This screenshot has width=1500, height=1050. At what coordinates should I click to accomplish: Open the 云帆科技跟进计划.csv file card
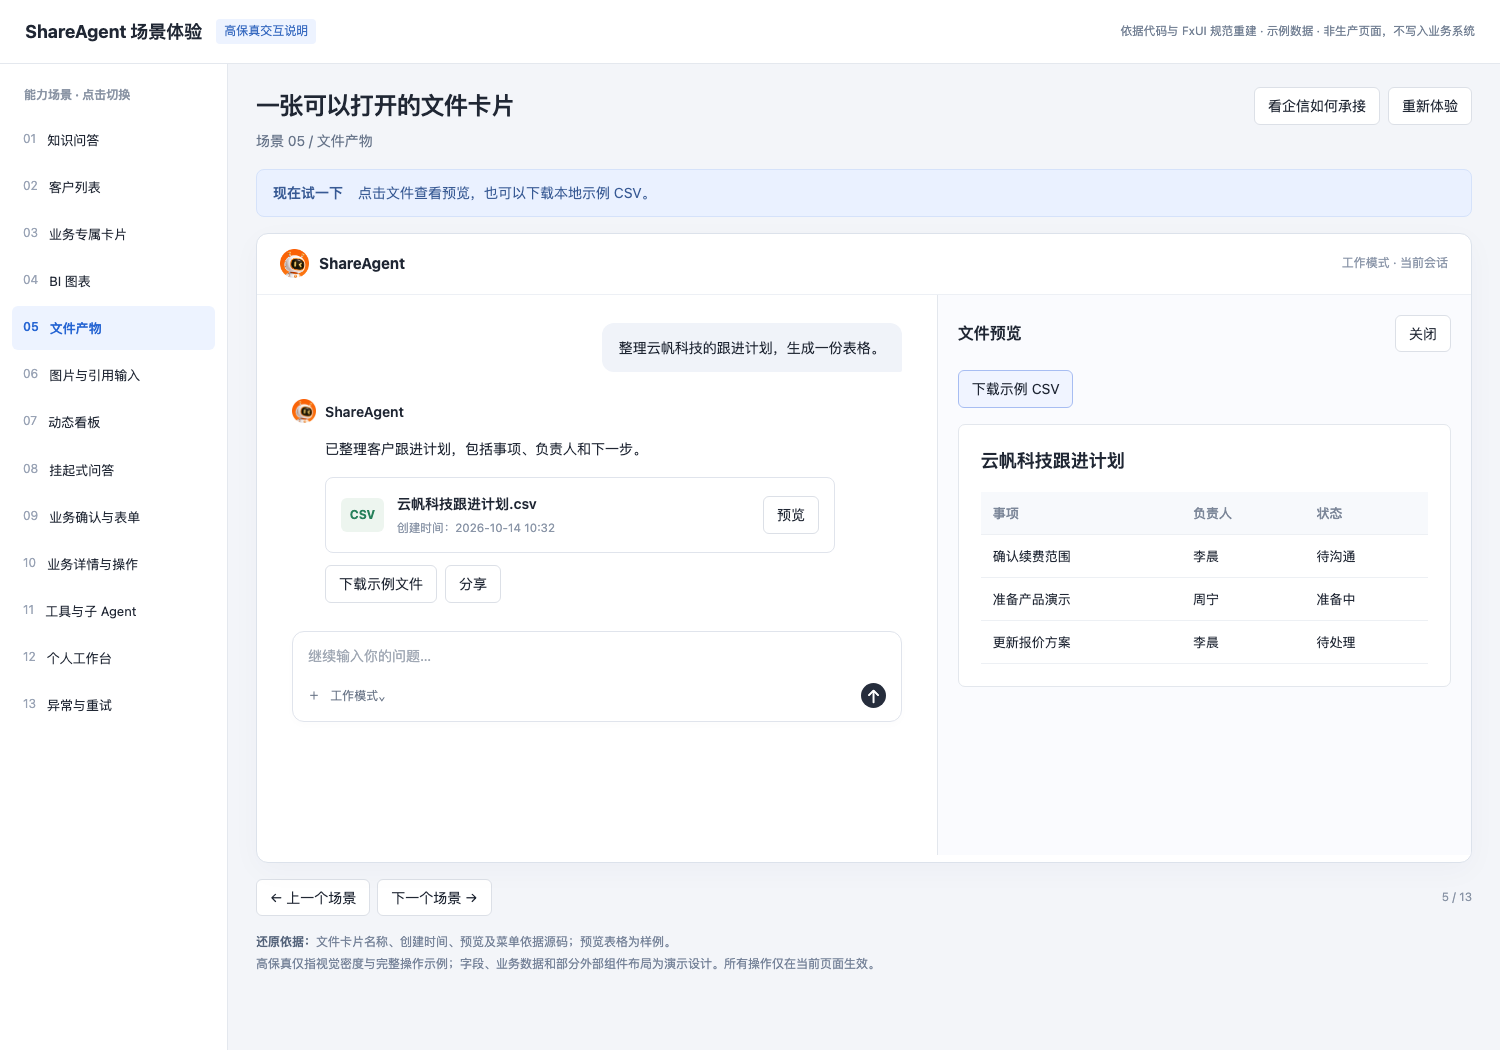(580, 515)
